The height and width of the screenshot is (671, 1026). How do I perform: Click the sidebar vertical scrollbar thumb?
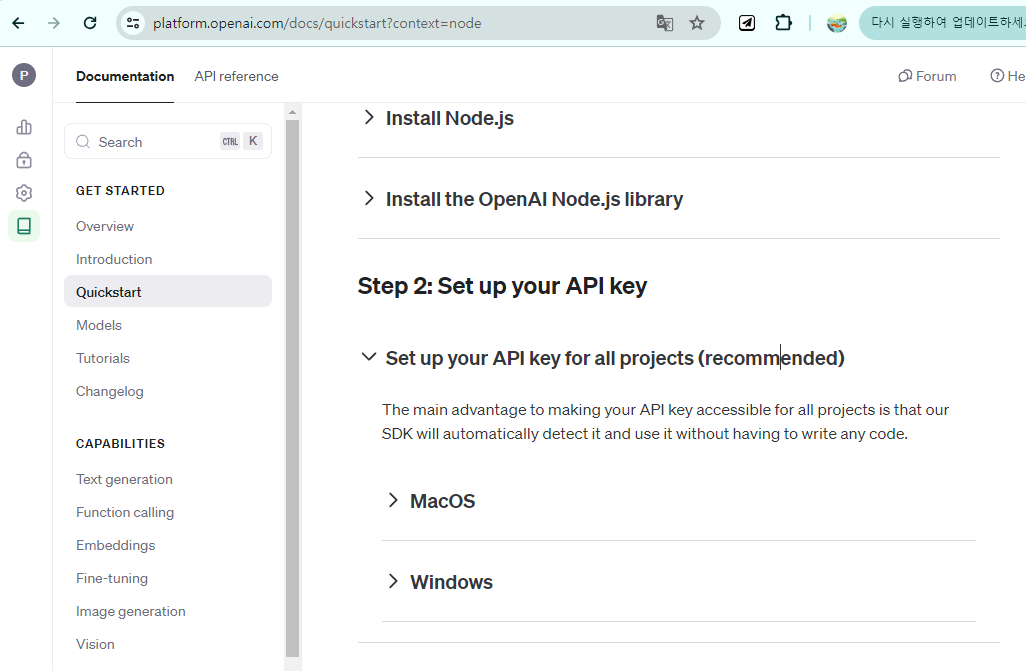pos(292,388)
